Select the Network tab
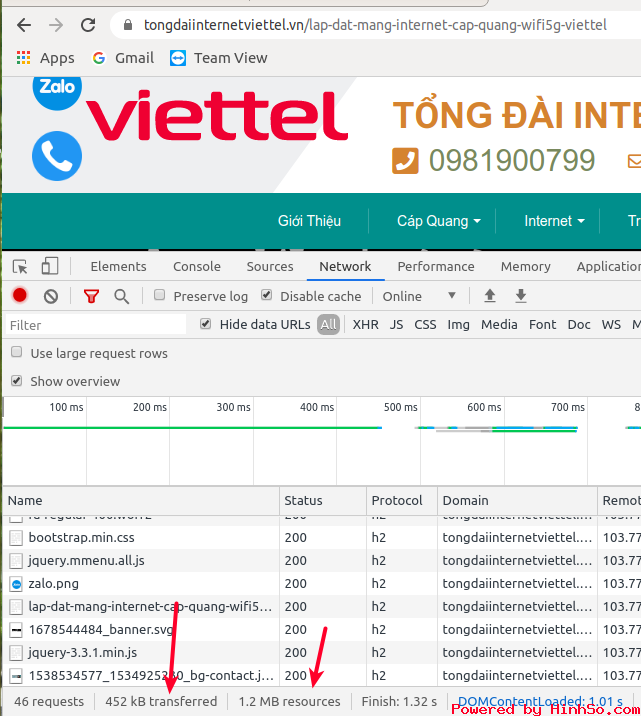Image resolution: width=641 pixels, height=716 pixels. (x=345, y=266)
